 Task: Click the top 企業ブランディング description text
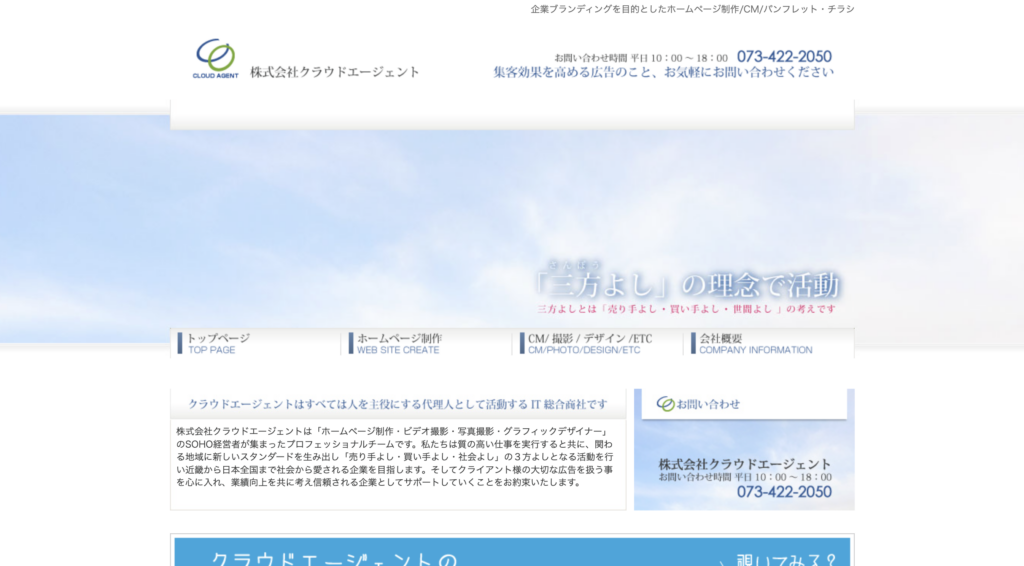pyautogui.click(x=692, y=9)
